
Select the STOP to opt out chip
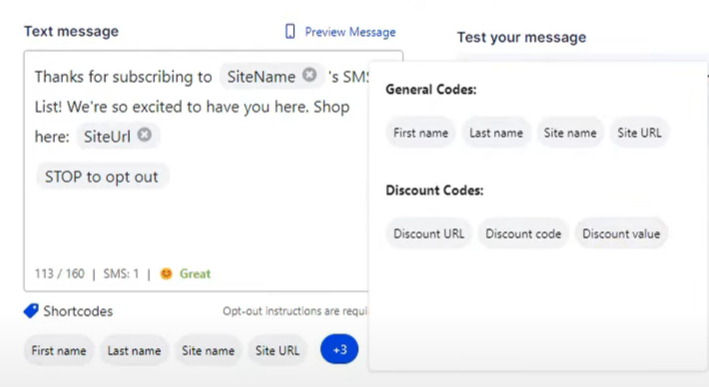tap(102, 177)
